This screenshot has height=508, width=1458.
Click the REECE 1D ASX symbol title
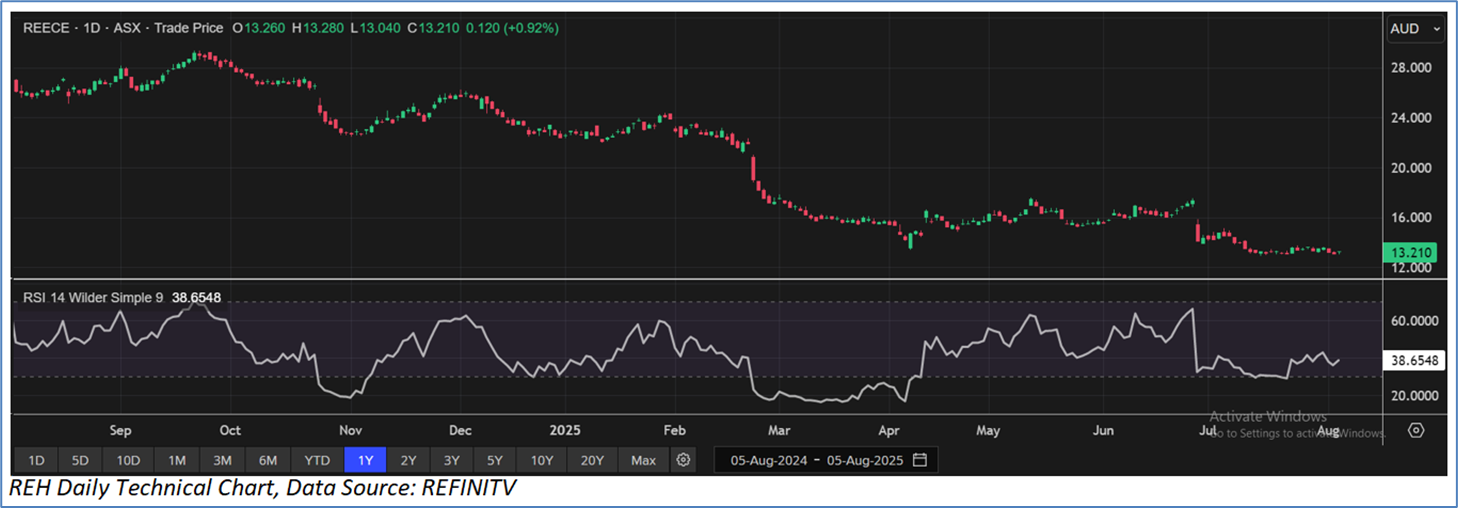(x=124, y=28)
